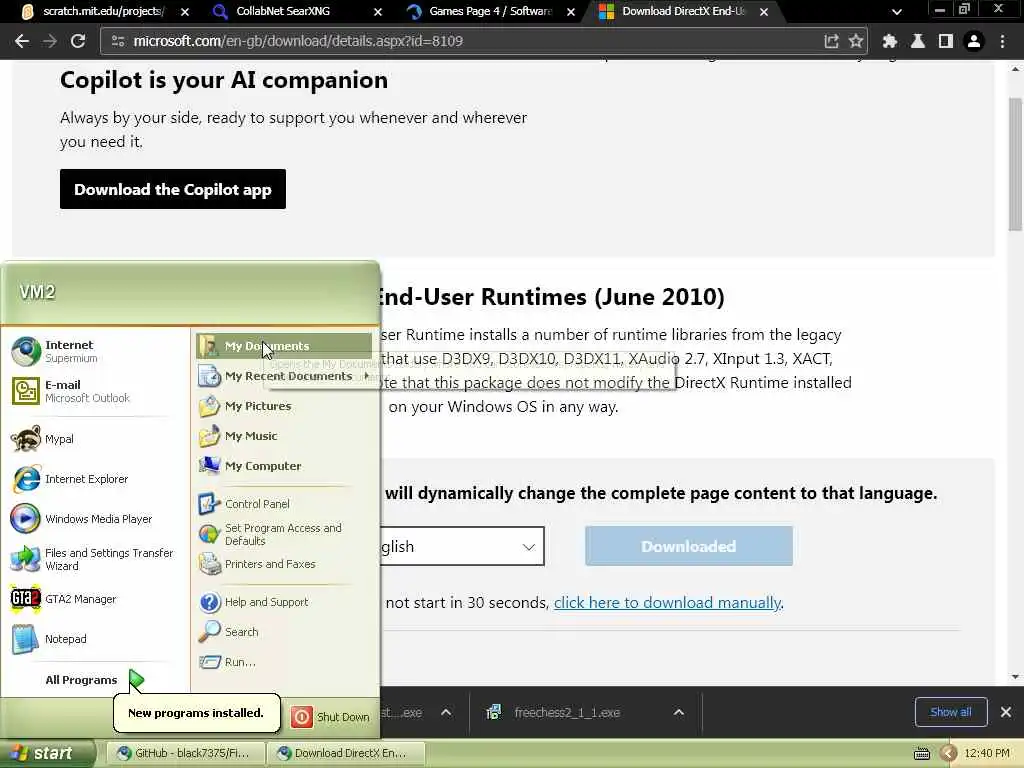Go forward in browser history
Viewport: 1024px width, 768px height.
50,41
